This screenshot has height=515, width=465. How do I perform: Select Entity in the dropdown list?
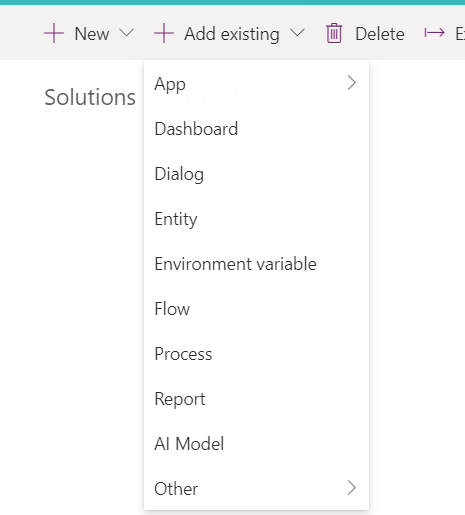click(x=256, y=219)
